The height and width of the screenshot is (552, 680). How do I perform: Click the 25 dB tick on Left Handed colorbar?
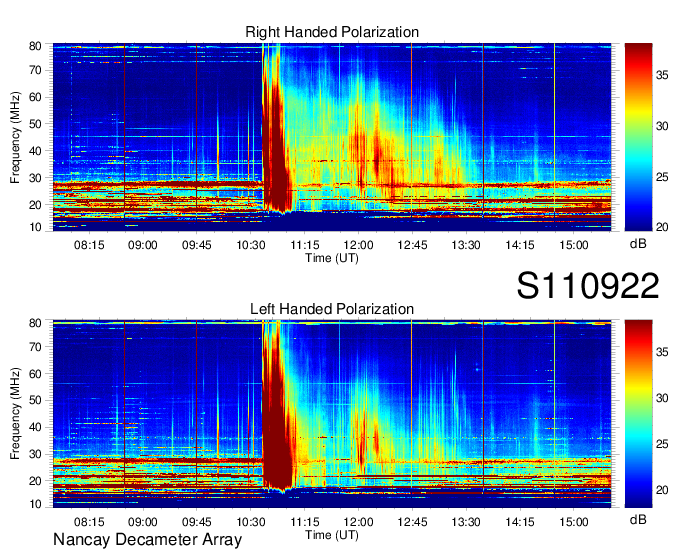tap(662, 444)
